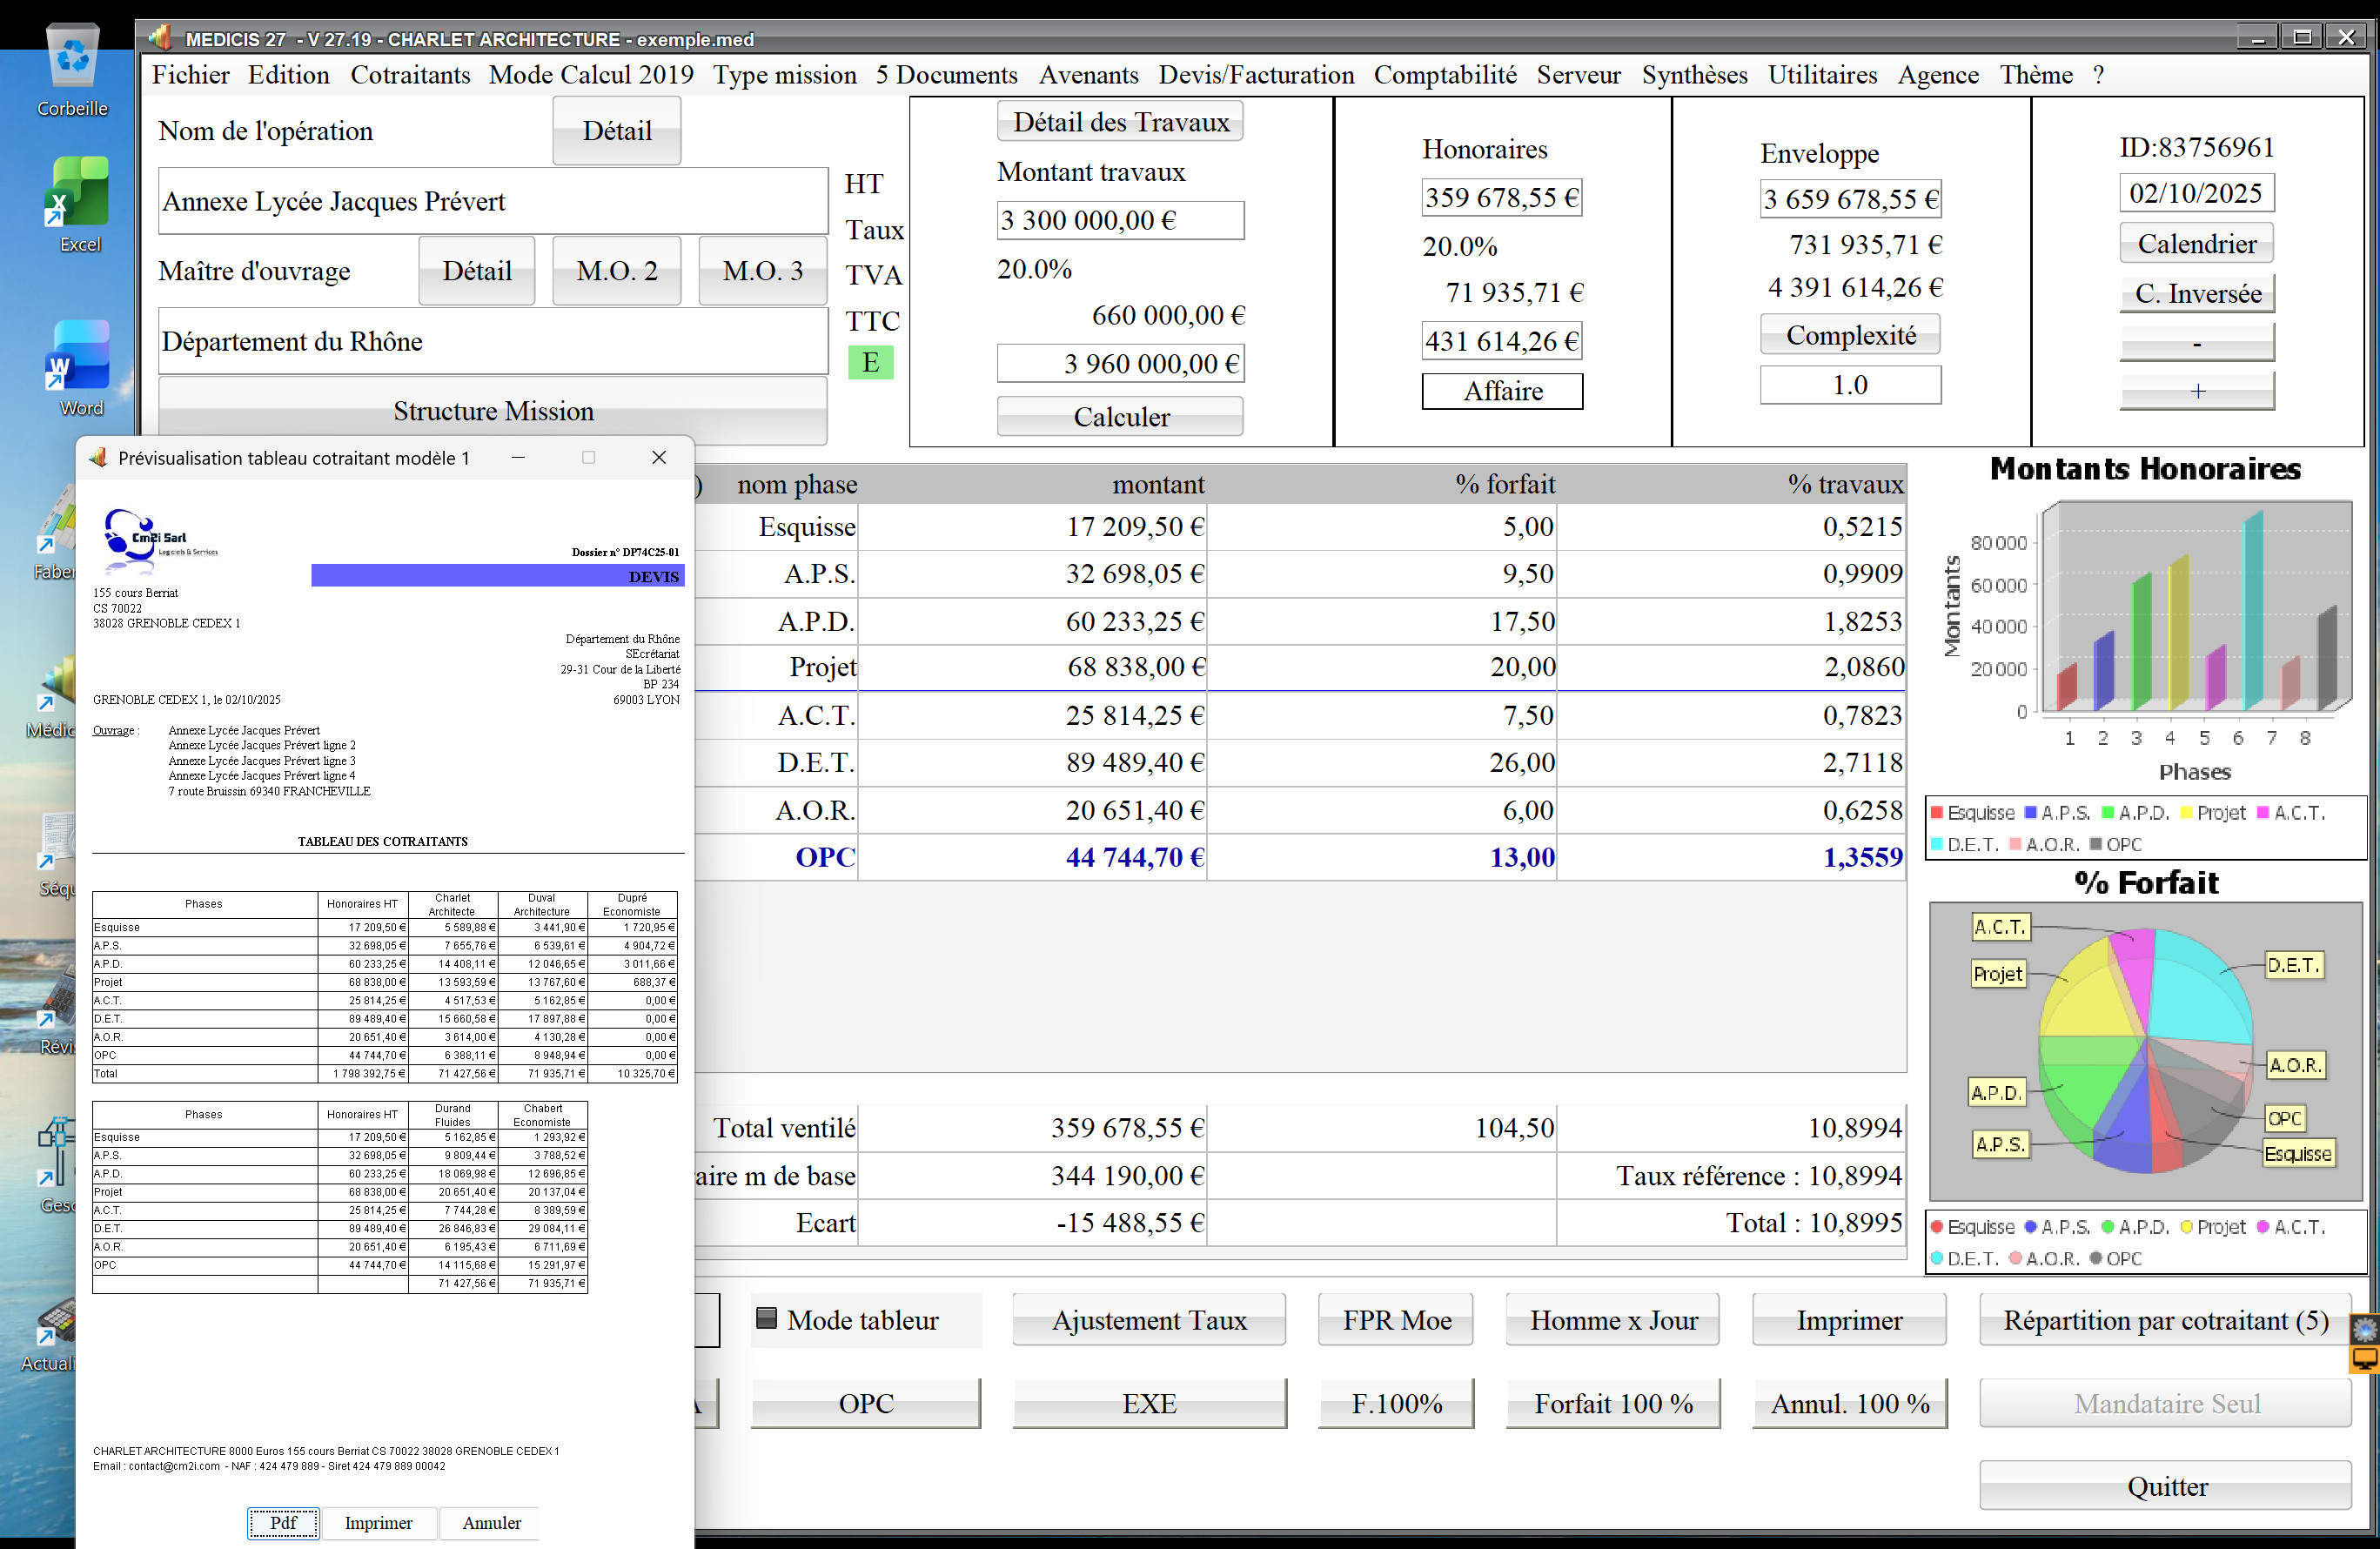The width and height of the screenshot is (2380, 1549).
Task: Launch the Word desktop shortcut
Action: (78, 367)
